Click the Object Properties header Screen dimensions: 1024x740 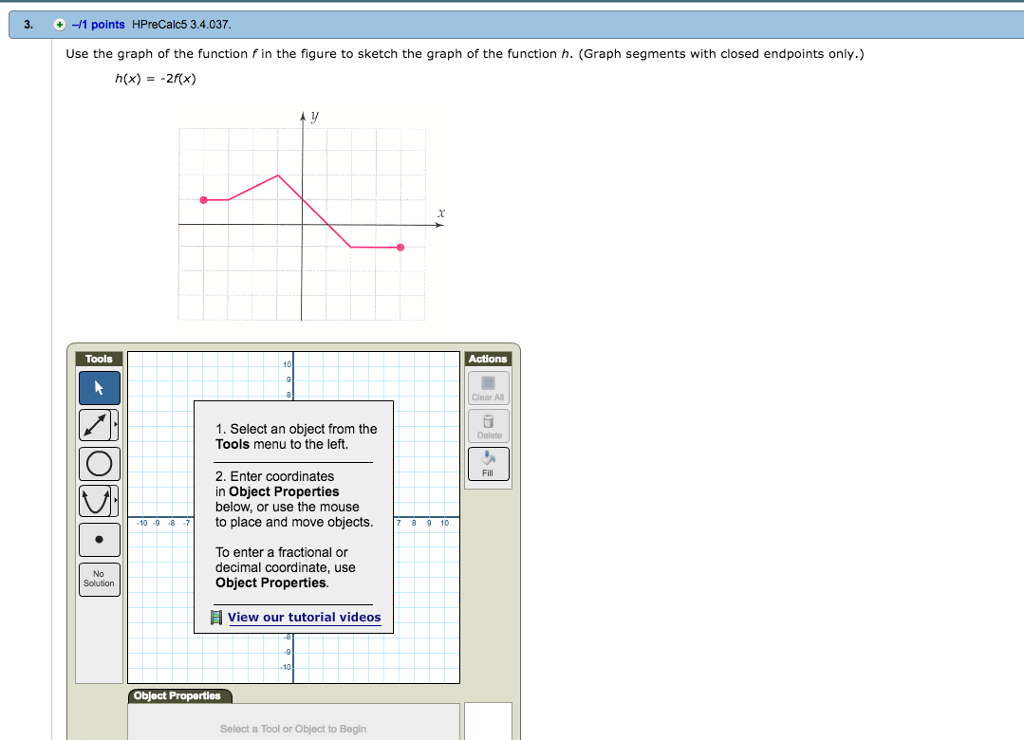pyautogui.click(x=180, y=695)
